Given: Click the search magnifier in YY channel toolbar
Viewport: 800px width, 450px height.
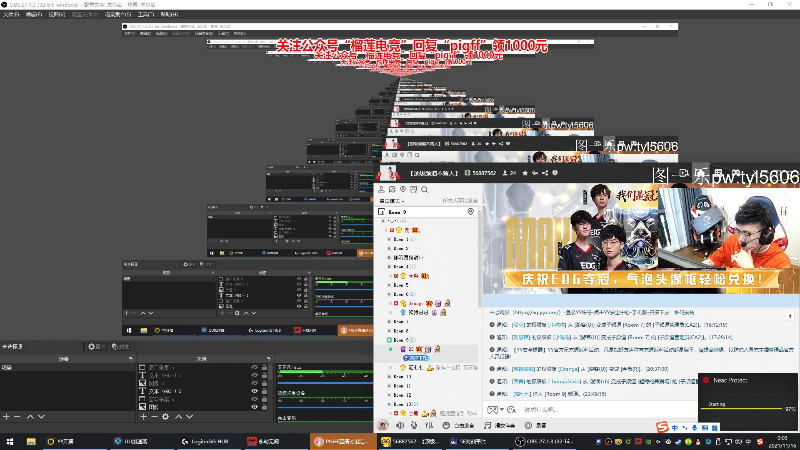Looking at the screenshot, I should click(x=424, y=190).
